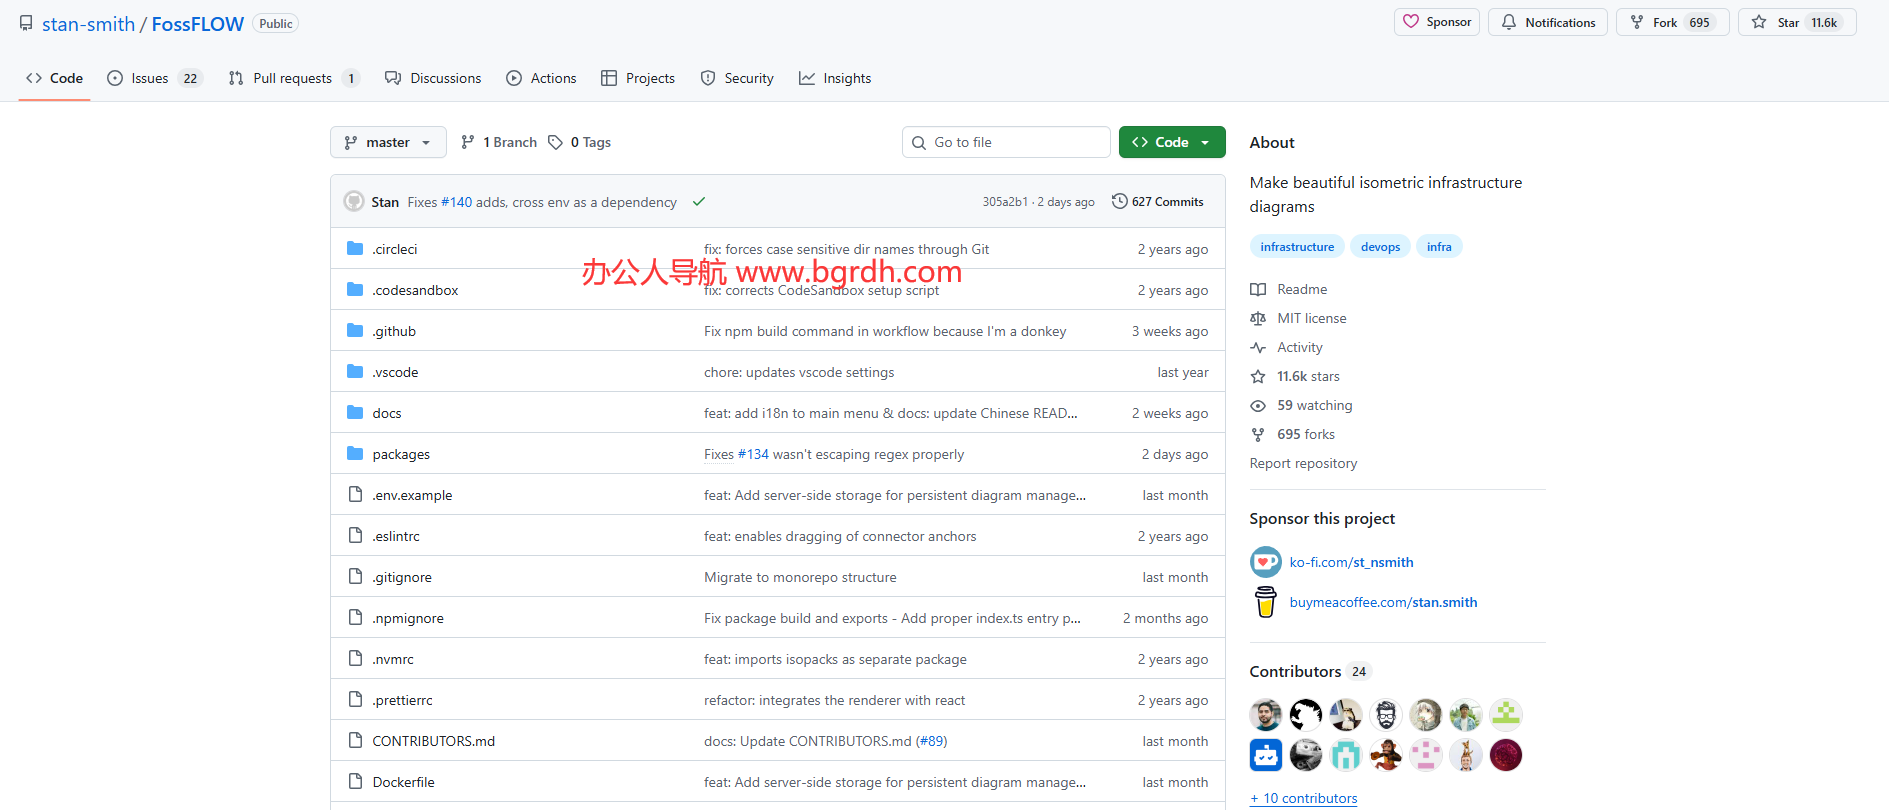Open the packages folder icon
Viewport: 1889px width, 810px height.
pyautogui.click(x=355, y=454)
